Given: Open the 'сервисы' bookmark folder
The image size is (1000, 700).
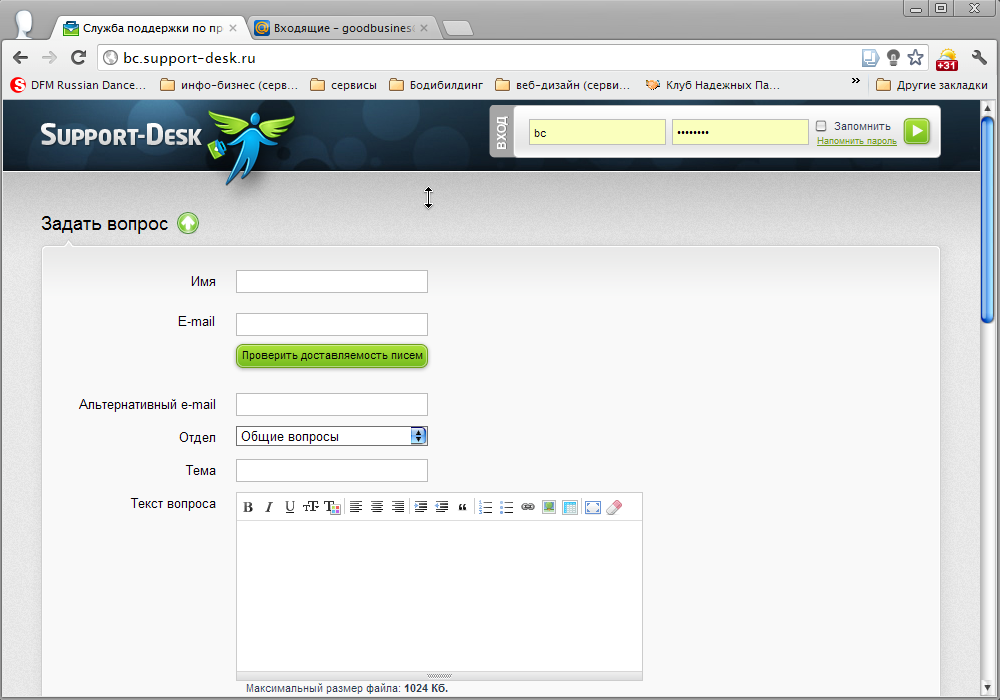Looking at the screenshot, I should (344, 85).
